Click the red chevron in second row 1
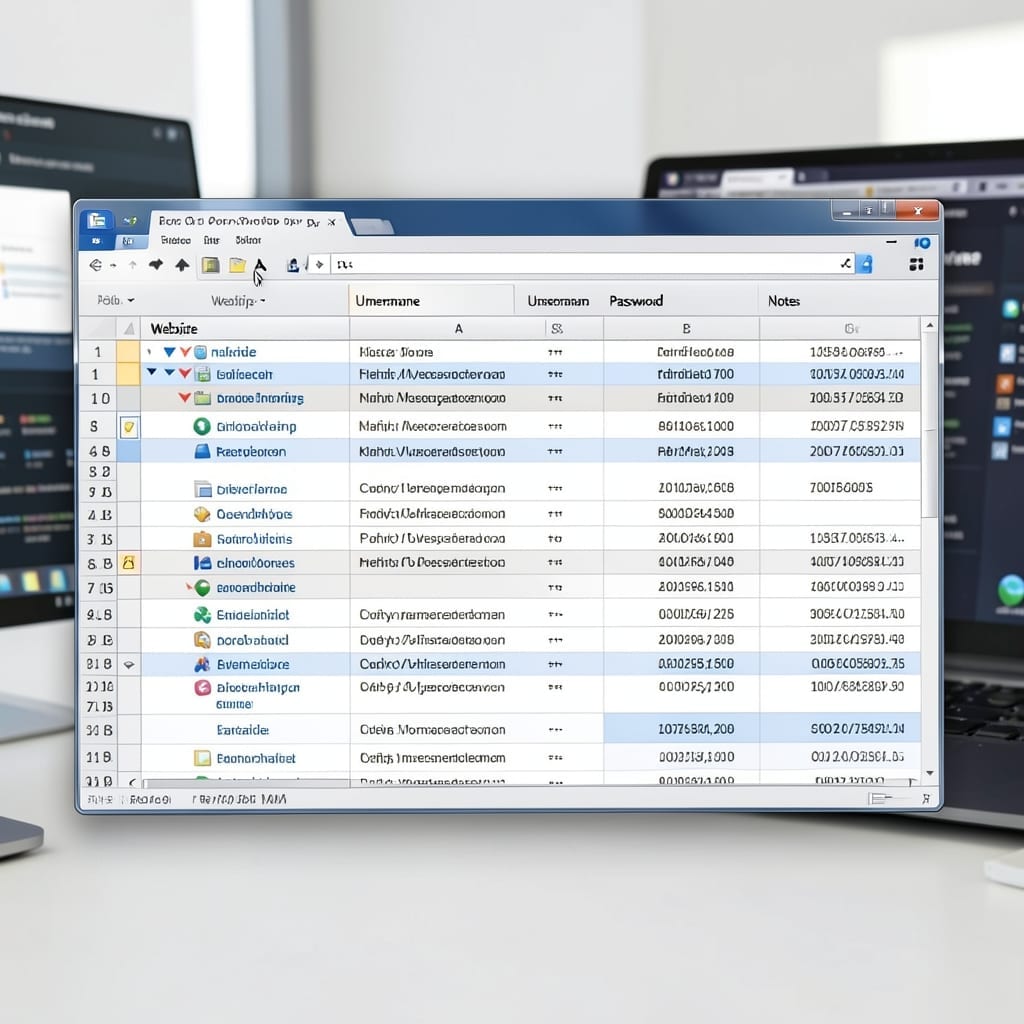This screenshot has width=1024, height=1024. (x=185, y=374)
